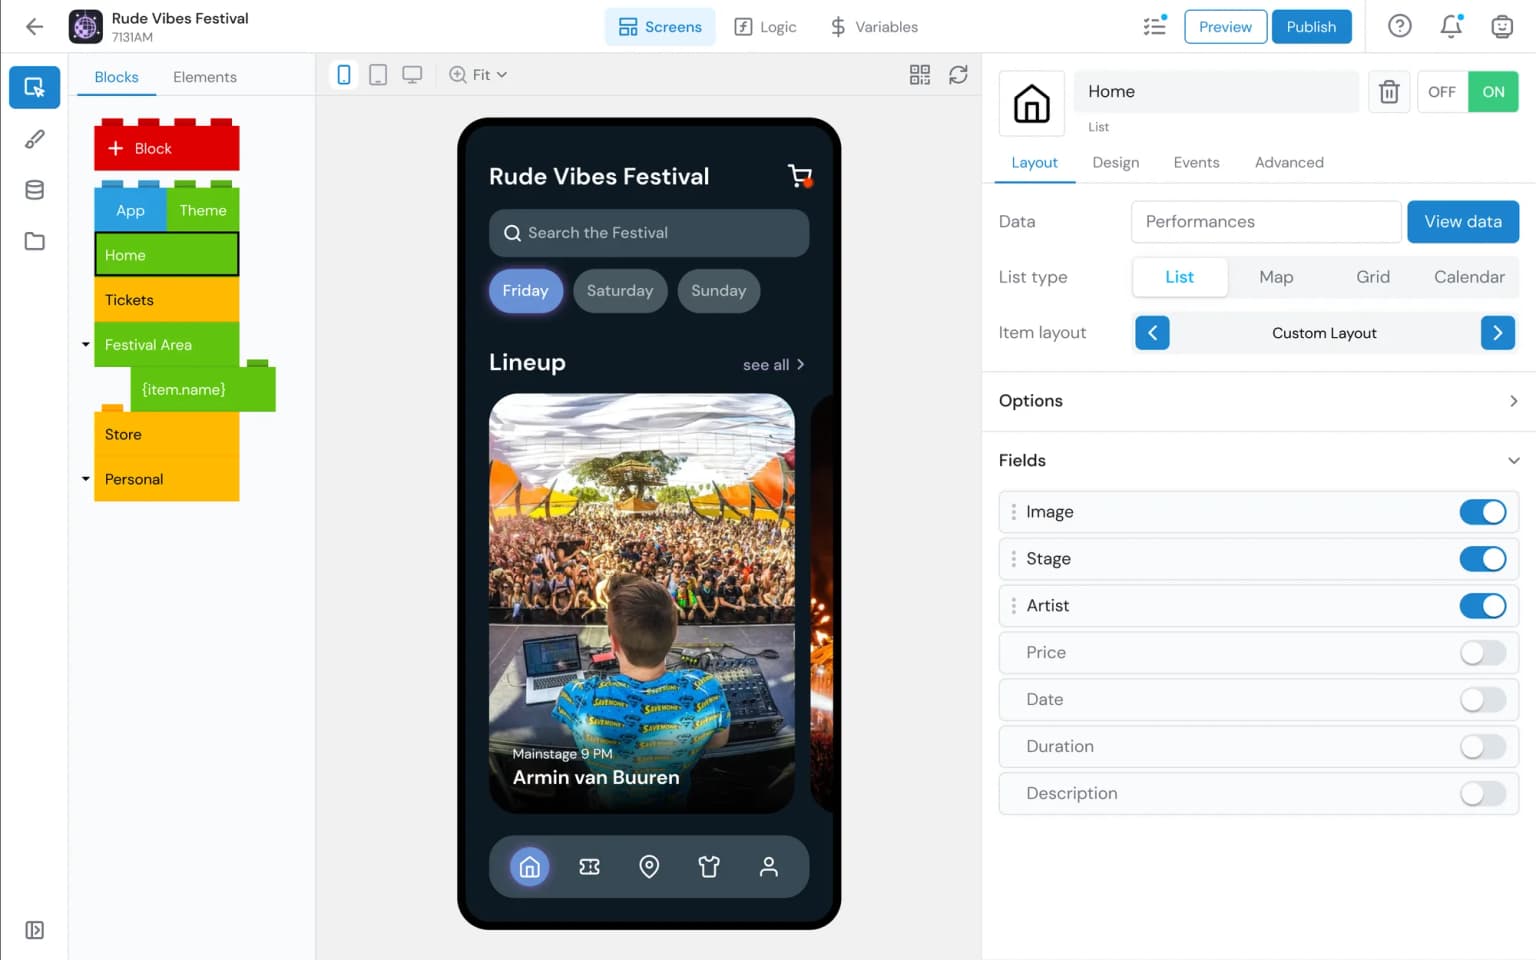
Task: Open the data sources panel in left sidebar
Action: pyautogui.click(x=35, y=189)
